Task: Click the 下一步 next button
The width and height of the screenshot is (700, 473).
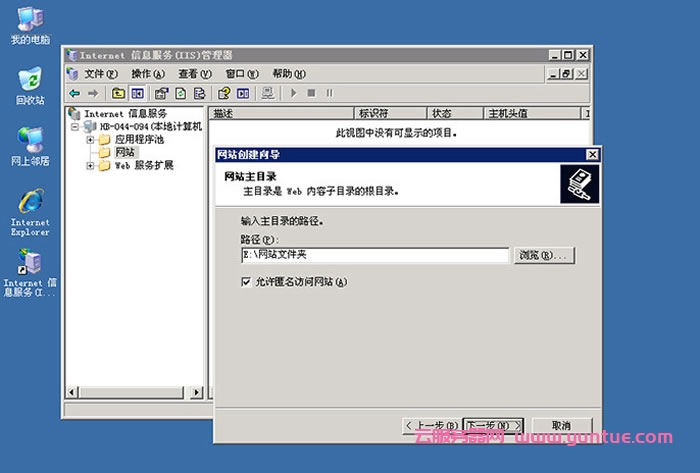Action: (494, 426)
